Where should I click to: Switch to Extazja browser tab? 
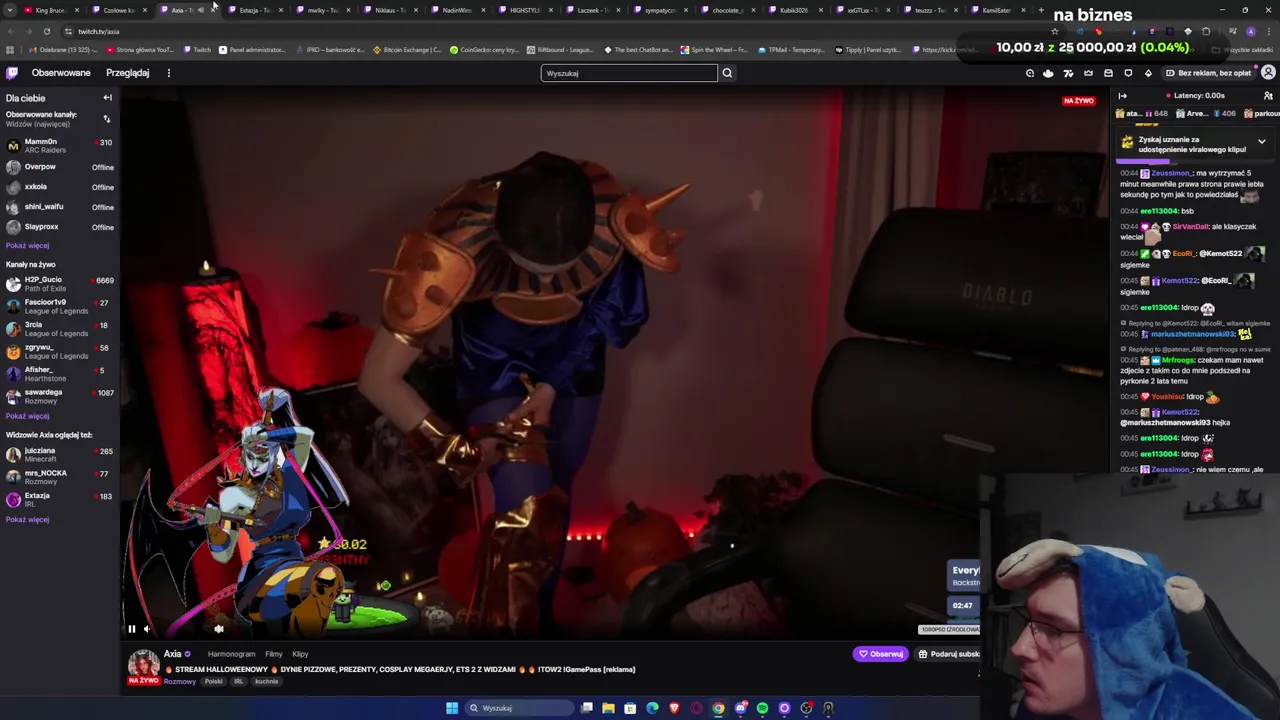[x=254, y=10]
